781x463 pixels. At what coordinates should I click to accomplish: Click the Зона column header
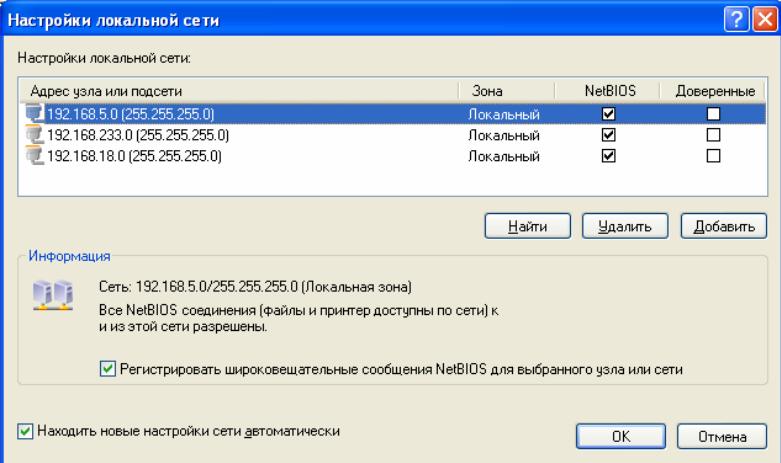507,91
